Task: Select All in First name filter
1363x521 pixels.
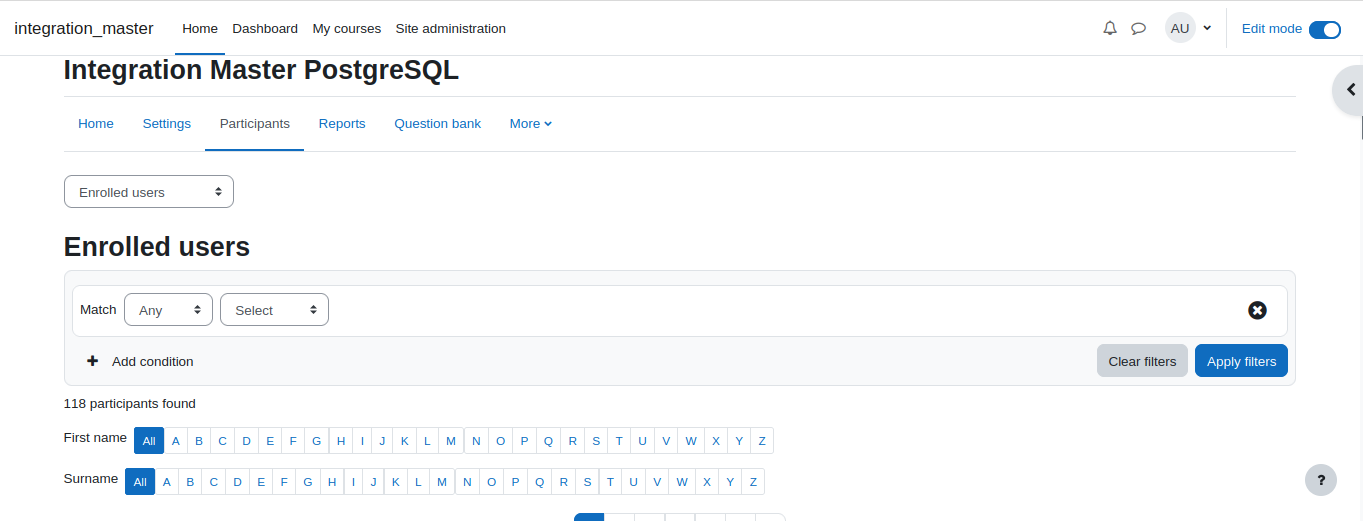Action: tap(149, 441)
